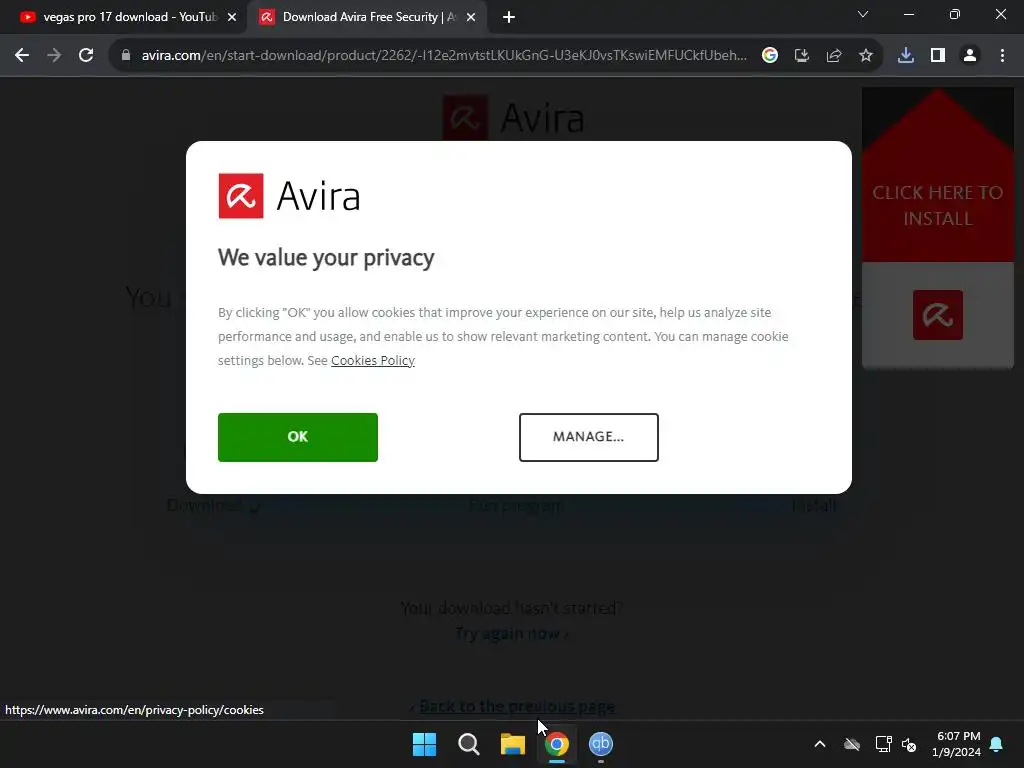Screen dimensions: 1024x768
Task: Bookmark this page with the star icon
Action: coord(866,56)
